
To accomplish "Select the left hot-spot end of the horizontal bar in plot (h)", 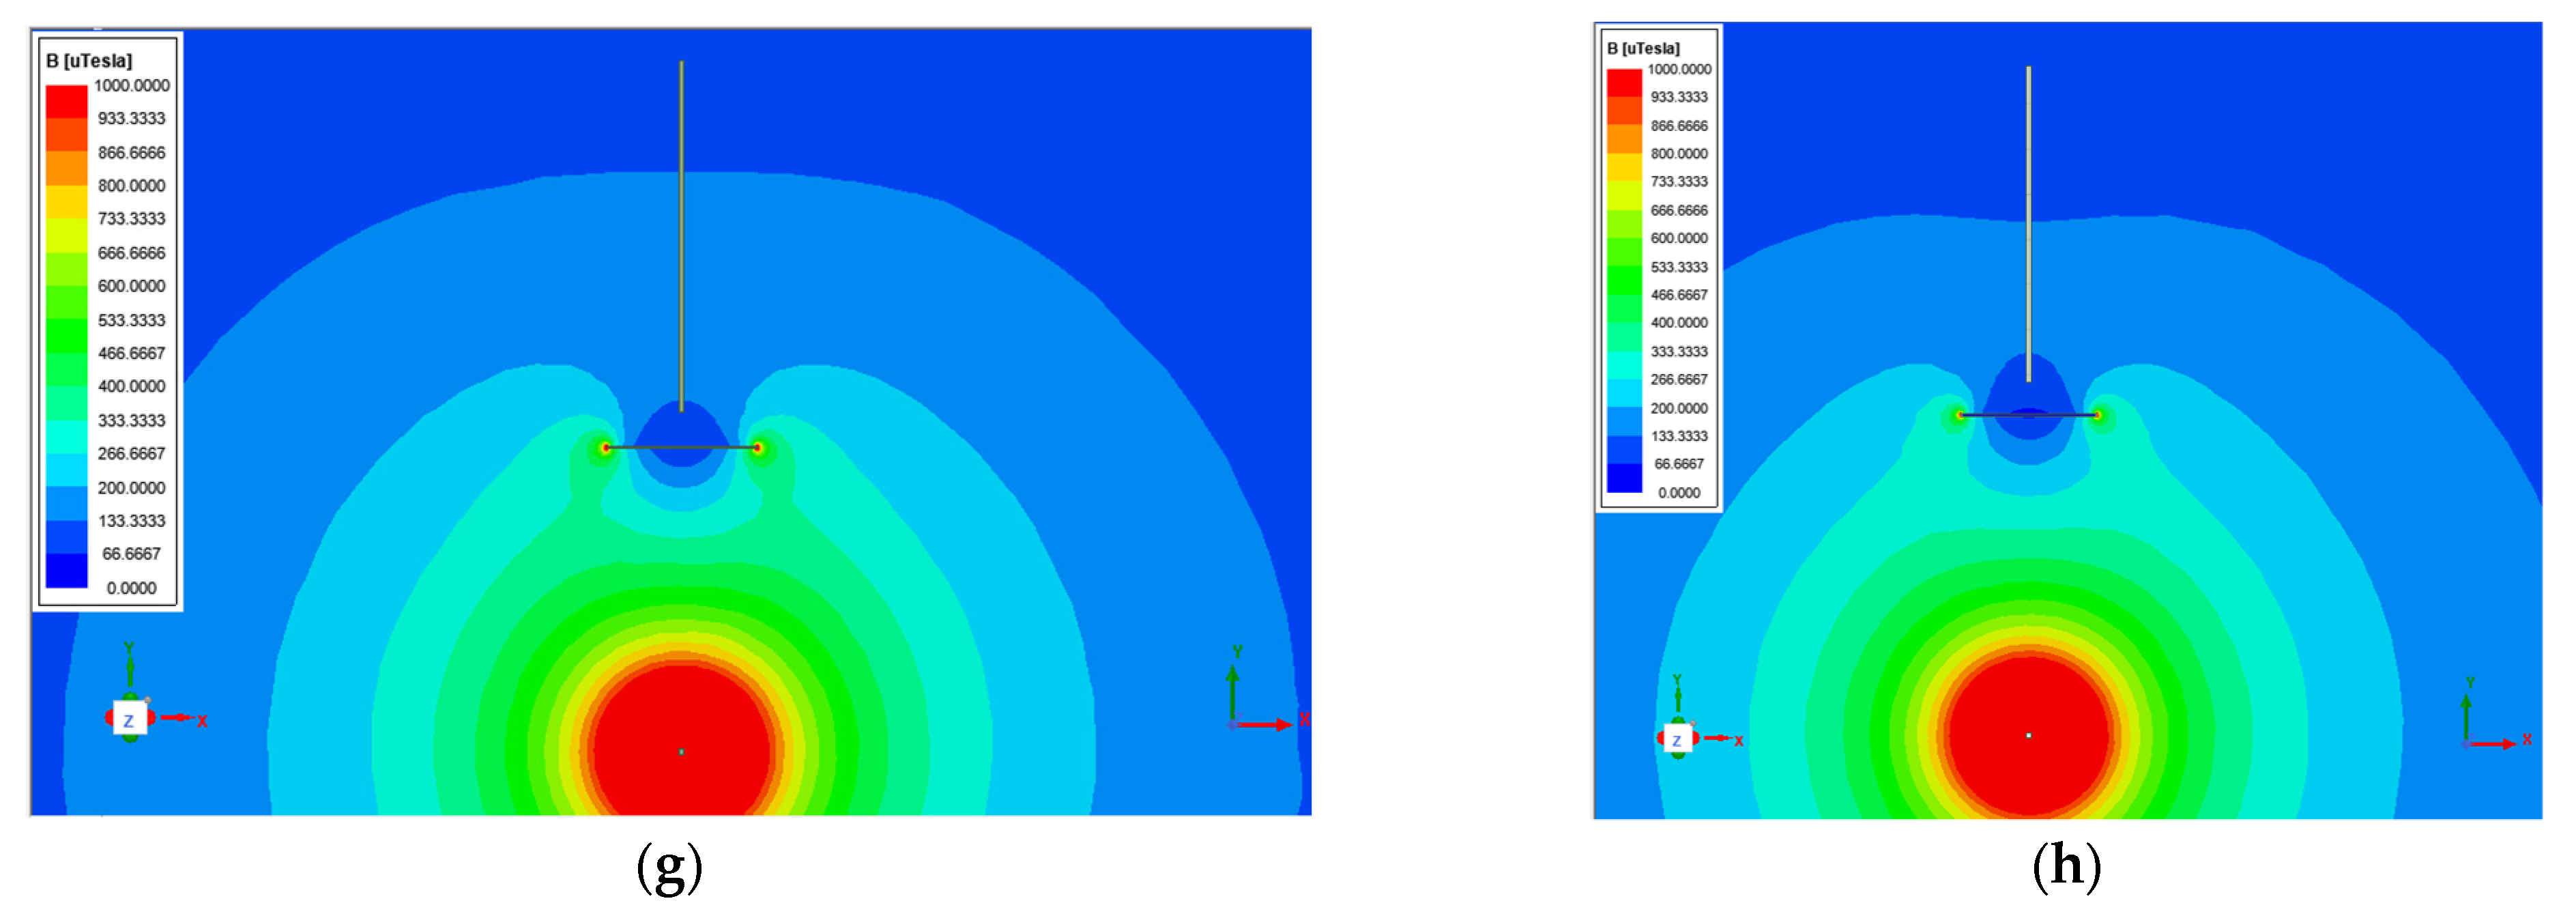I will pos(1961,415).
